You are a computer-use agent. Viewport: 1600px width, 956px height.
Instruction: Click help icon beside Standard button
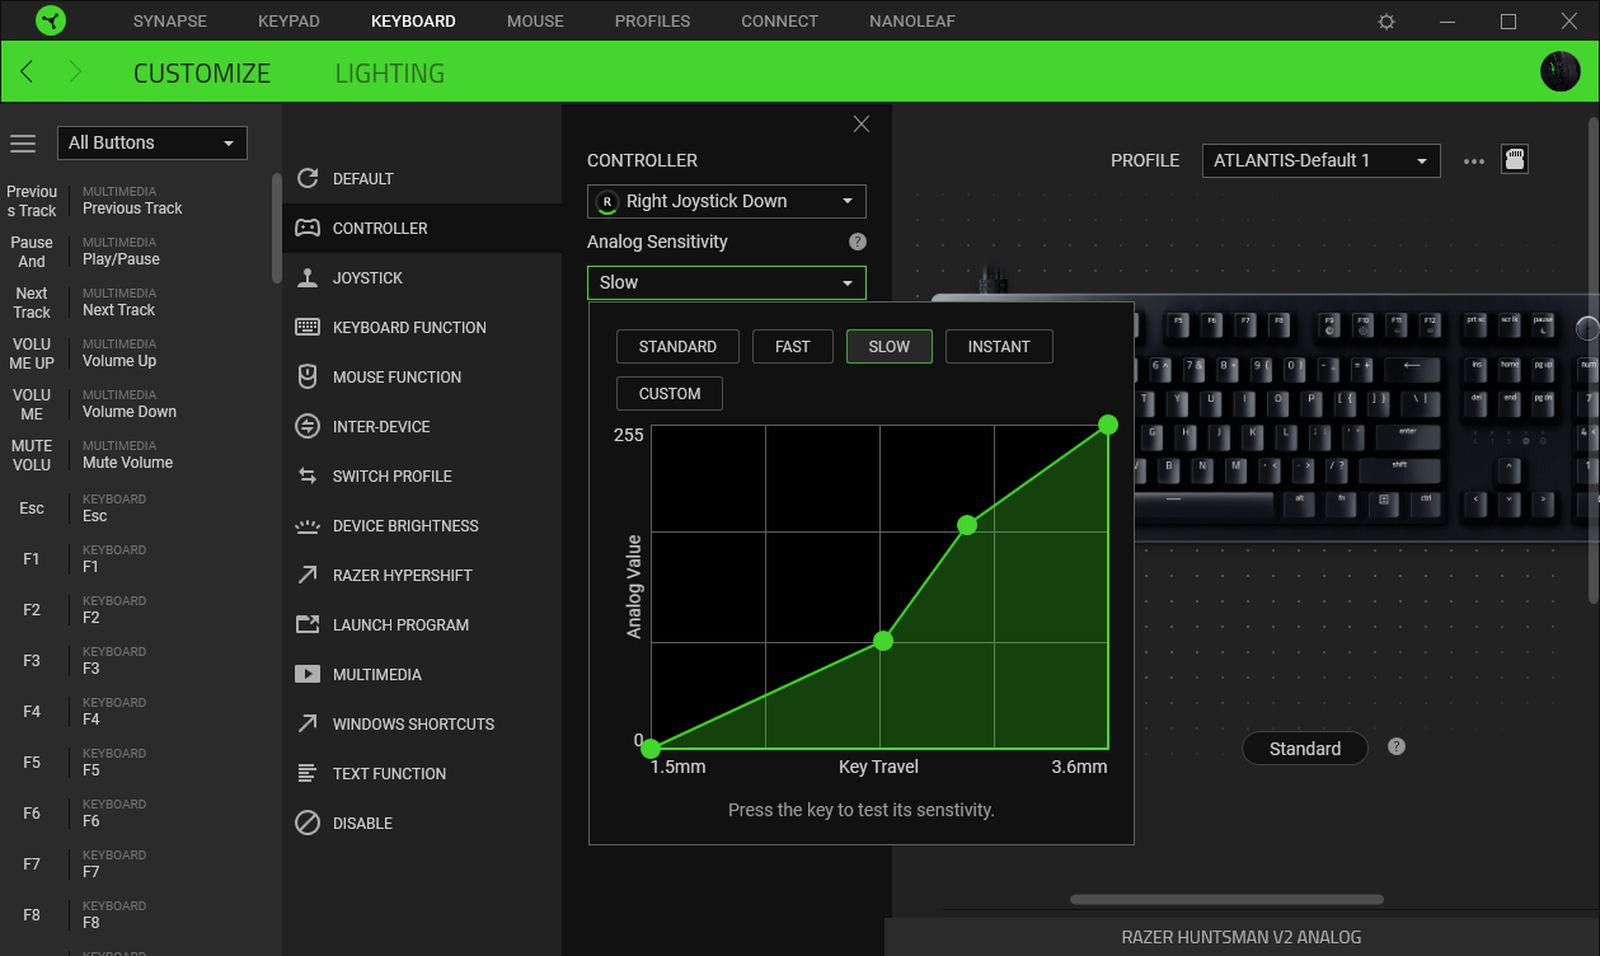(x=1397, y=747)
